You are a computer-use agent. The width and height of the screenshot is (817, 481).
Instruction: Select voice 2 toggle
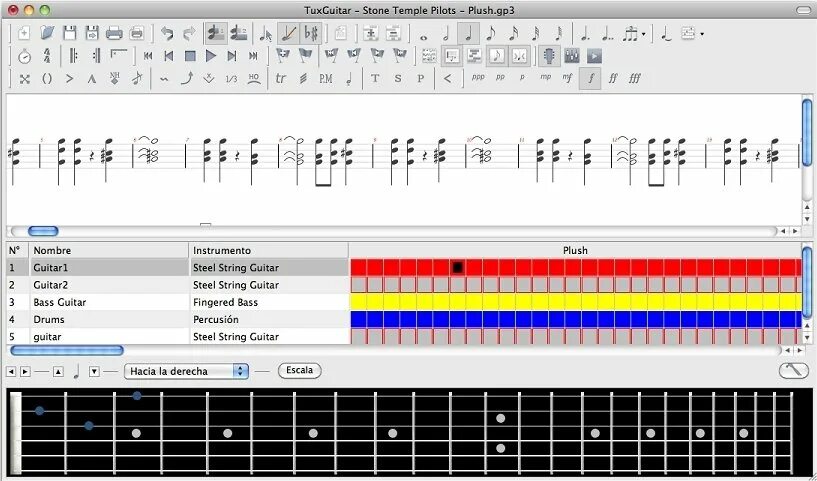[239, 33]
